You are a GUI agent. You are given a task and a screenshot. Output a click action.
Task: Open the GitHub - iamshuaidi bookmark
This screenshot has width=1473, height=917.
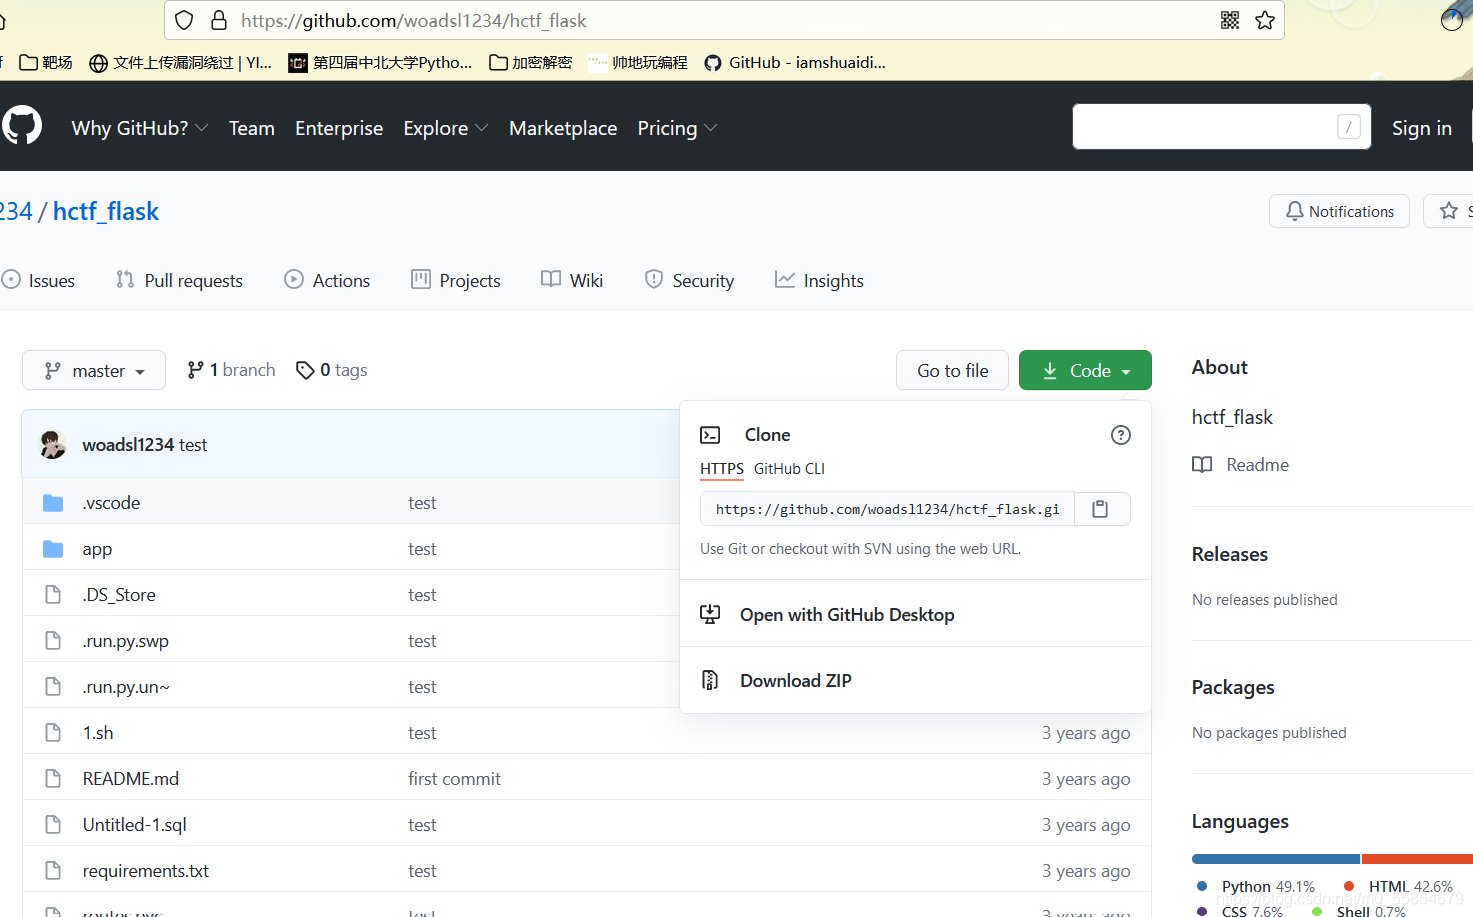point(795,62)
